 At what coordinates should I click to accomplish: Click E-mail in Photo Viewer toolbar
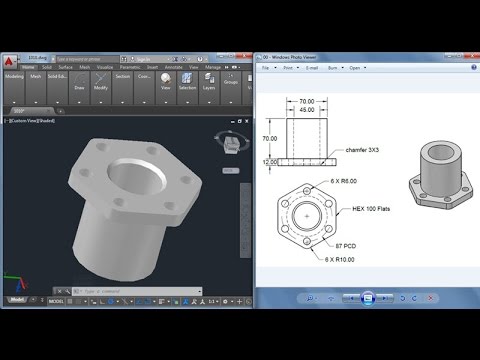click(312, 68)
